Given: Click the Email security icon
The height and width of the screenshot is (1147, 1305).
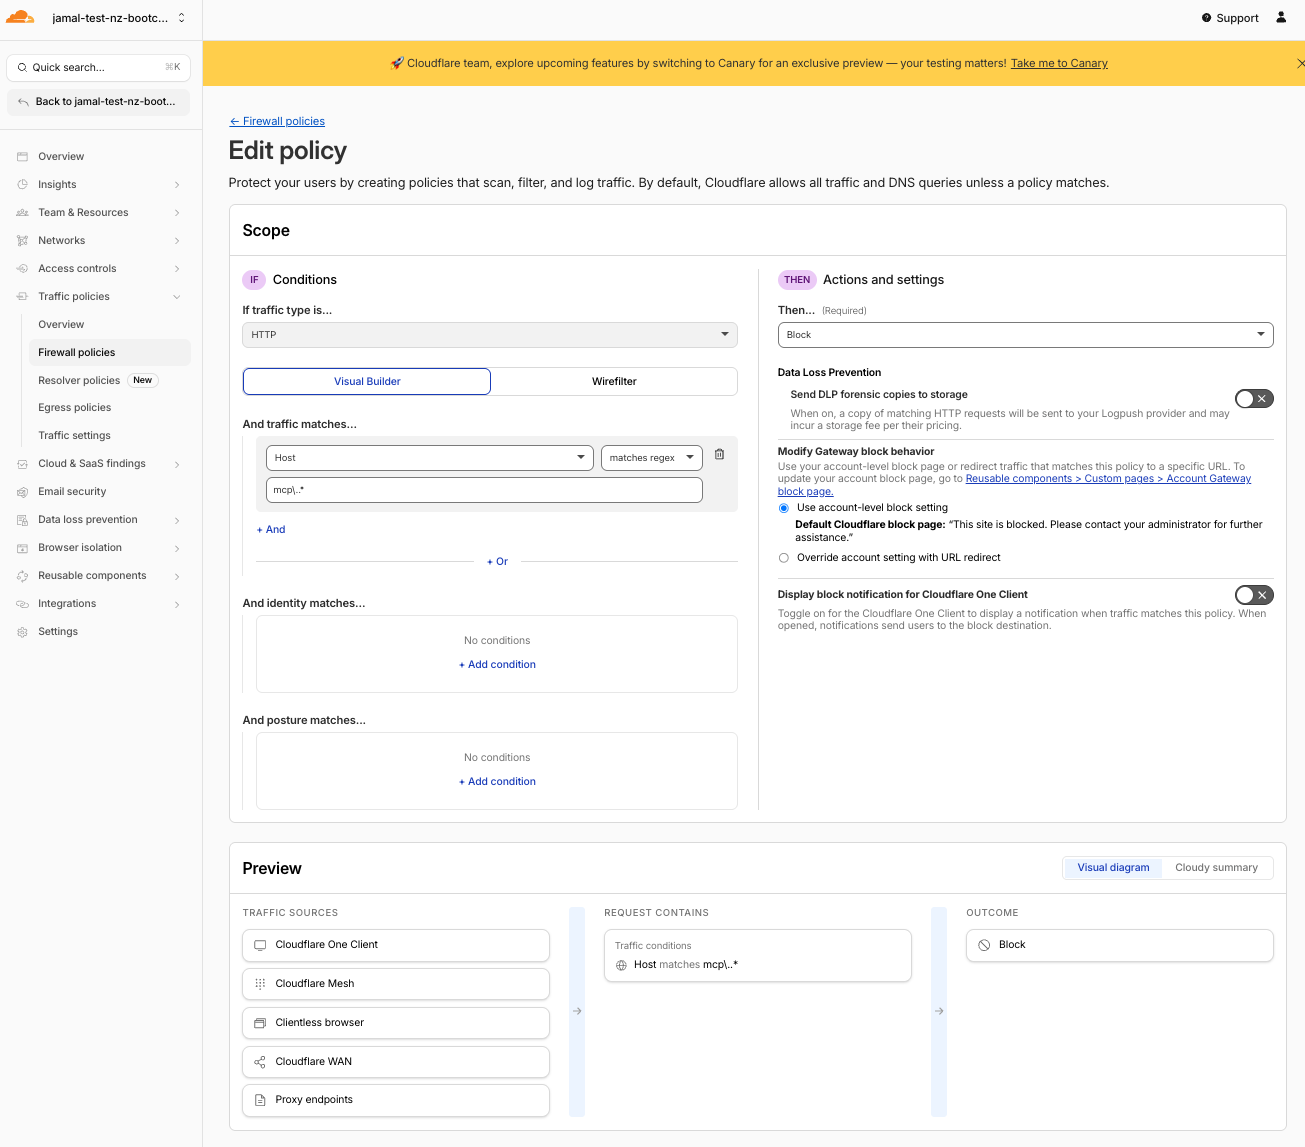Looking at the screenshot, I should tap(22, 492).
